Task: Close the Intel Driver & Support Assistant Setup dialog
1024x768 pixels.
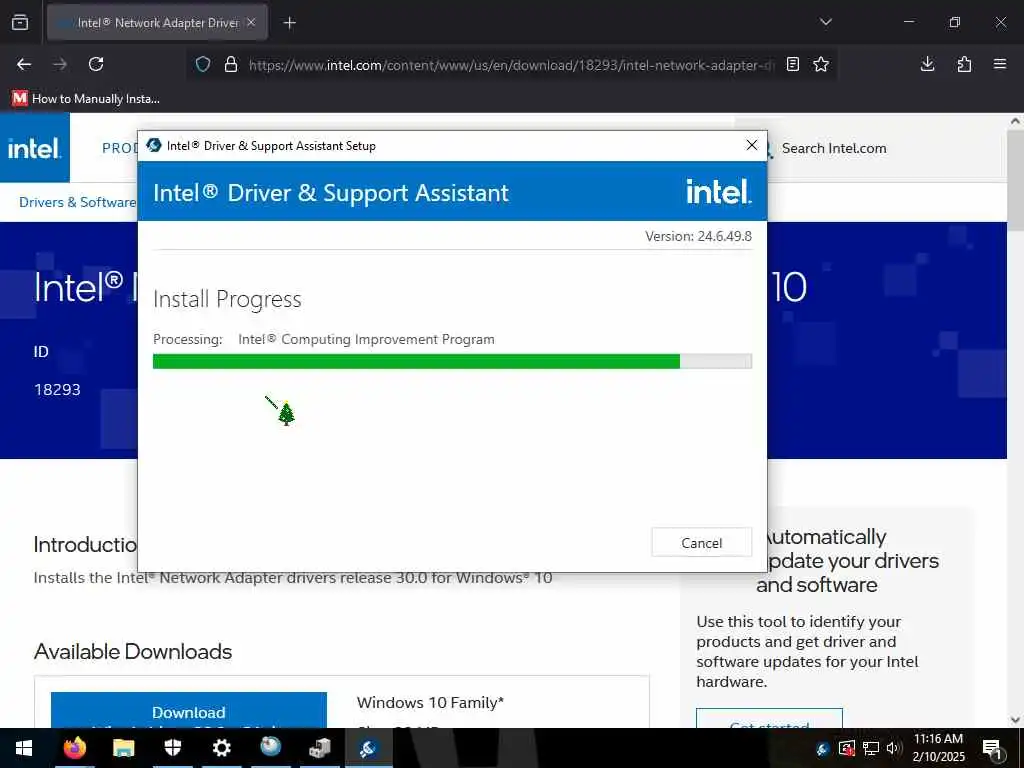Action: pyautogui.click(x=752, y=145)
